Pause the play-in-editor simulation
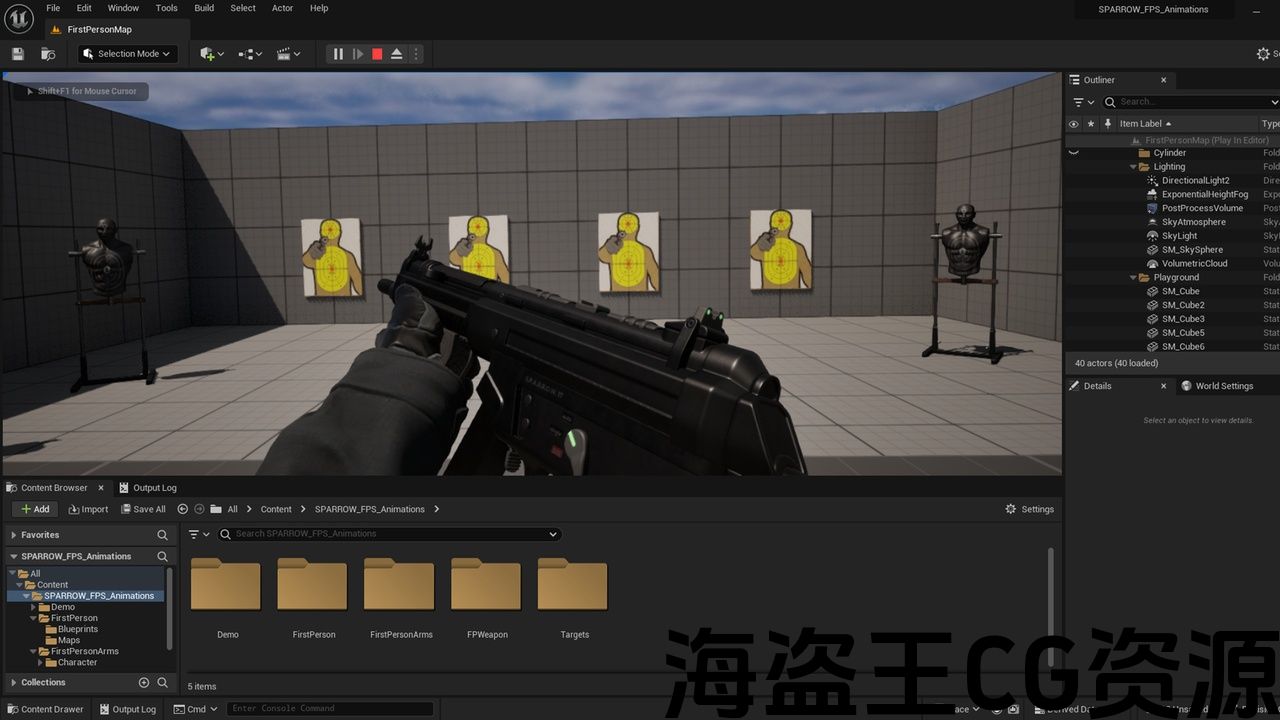Screen dimensions: 1280x720 tap(338, 54)
